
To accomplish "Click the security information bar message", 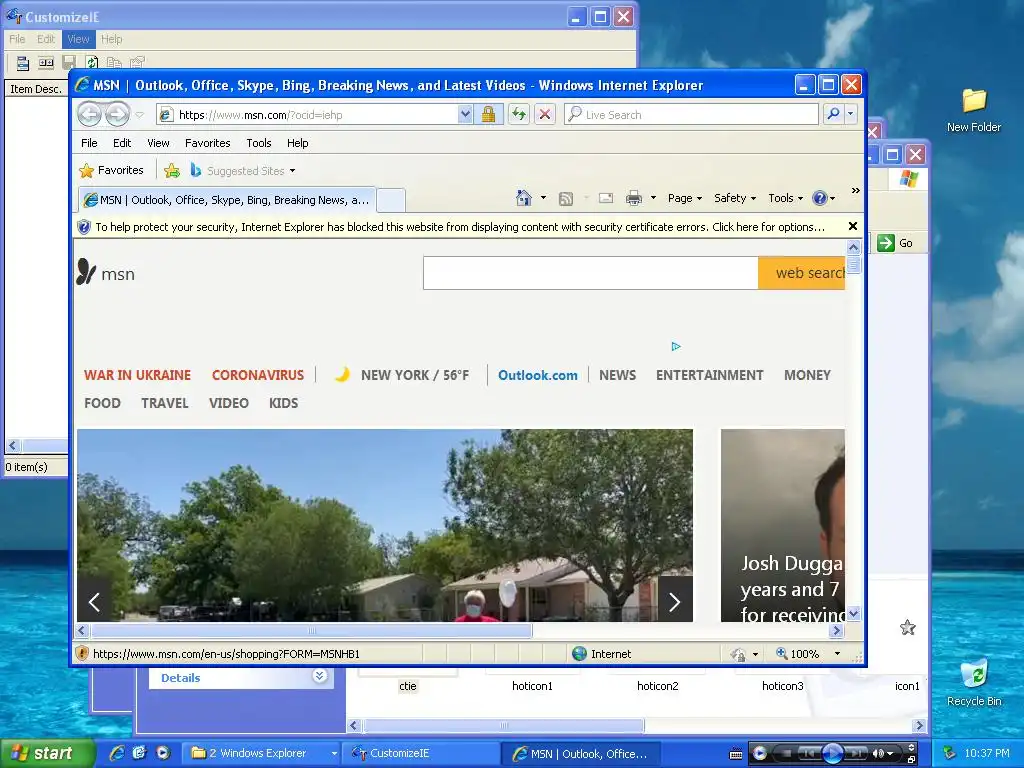I will pyautogui.click(x=460, y=227).
